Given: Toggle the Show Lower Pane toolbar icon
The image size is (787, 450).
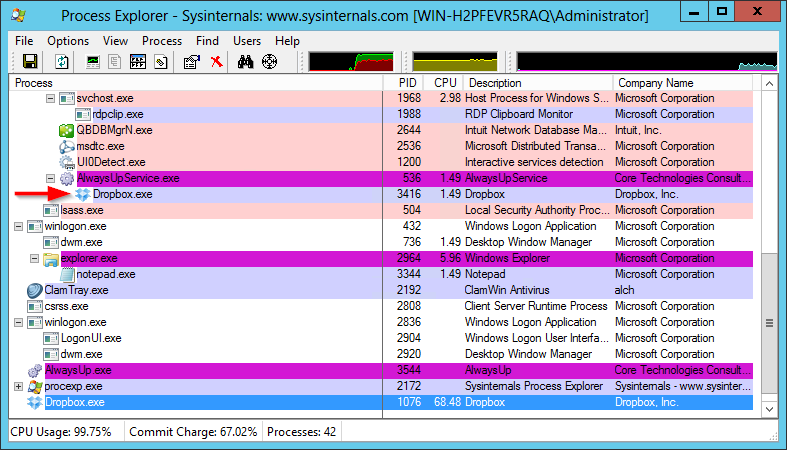Looking at the screenshot, I should (138, 62).
